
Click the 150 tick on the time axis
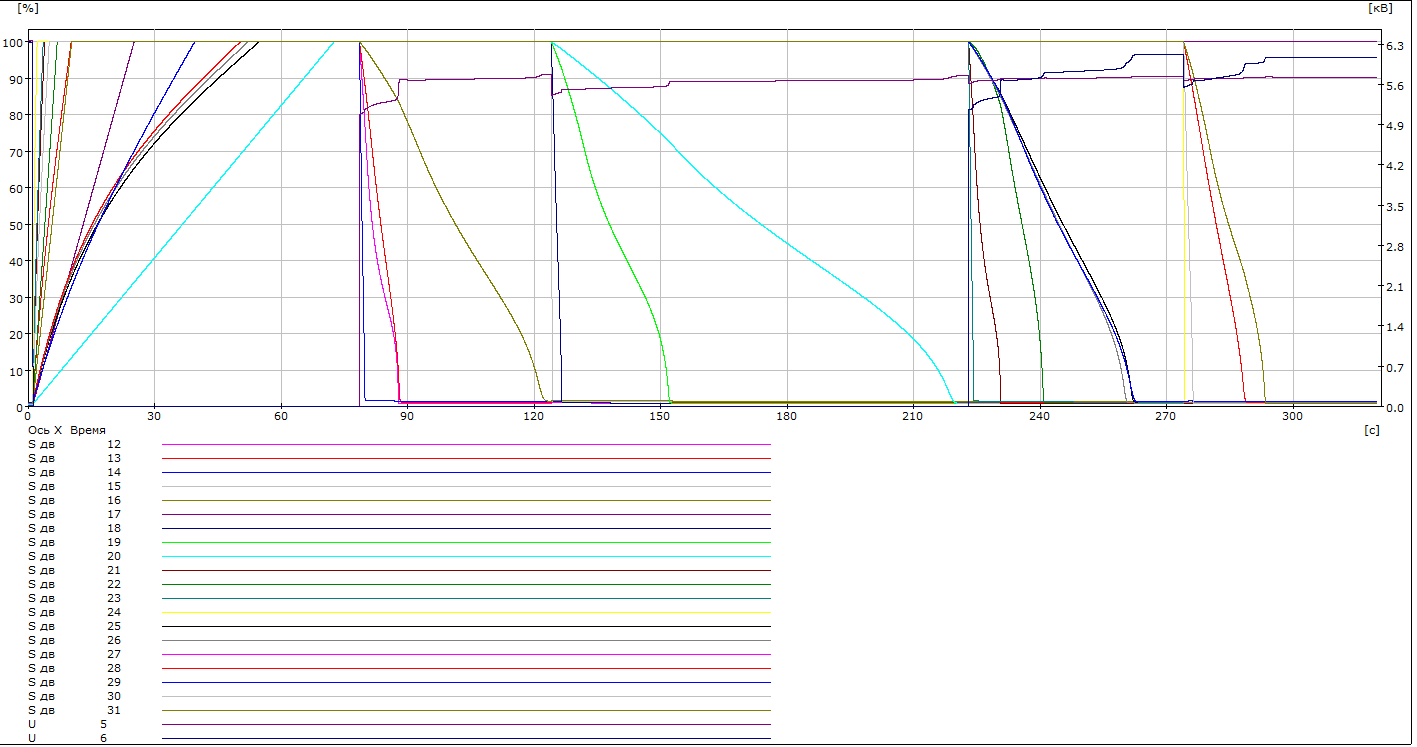coord(660,416)
